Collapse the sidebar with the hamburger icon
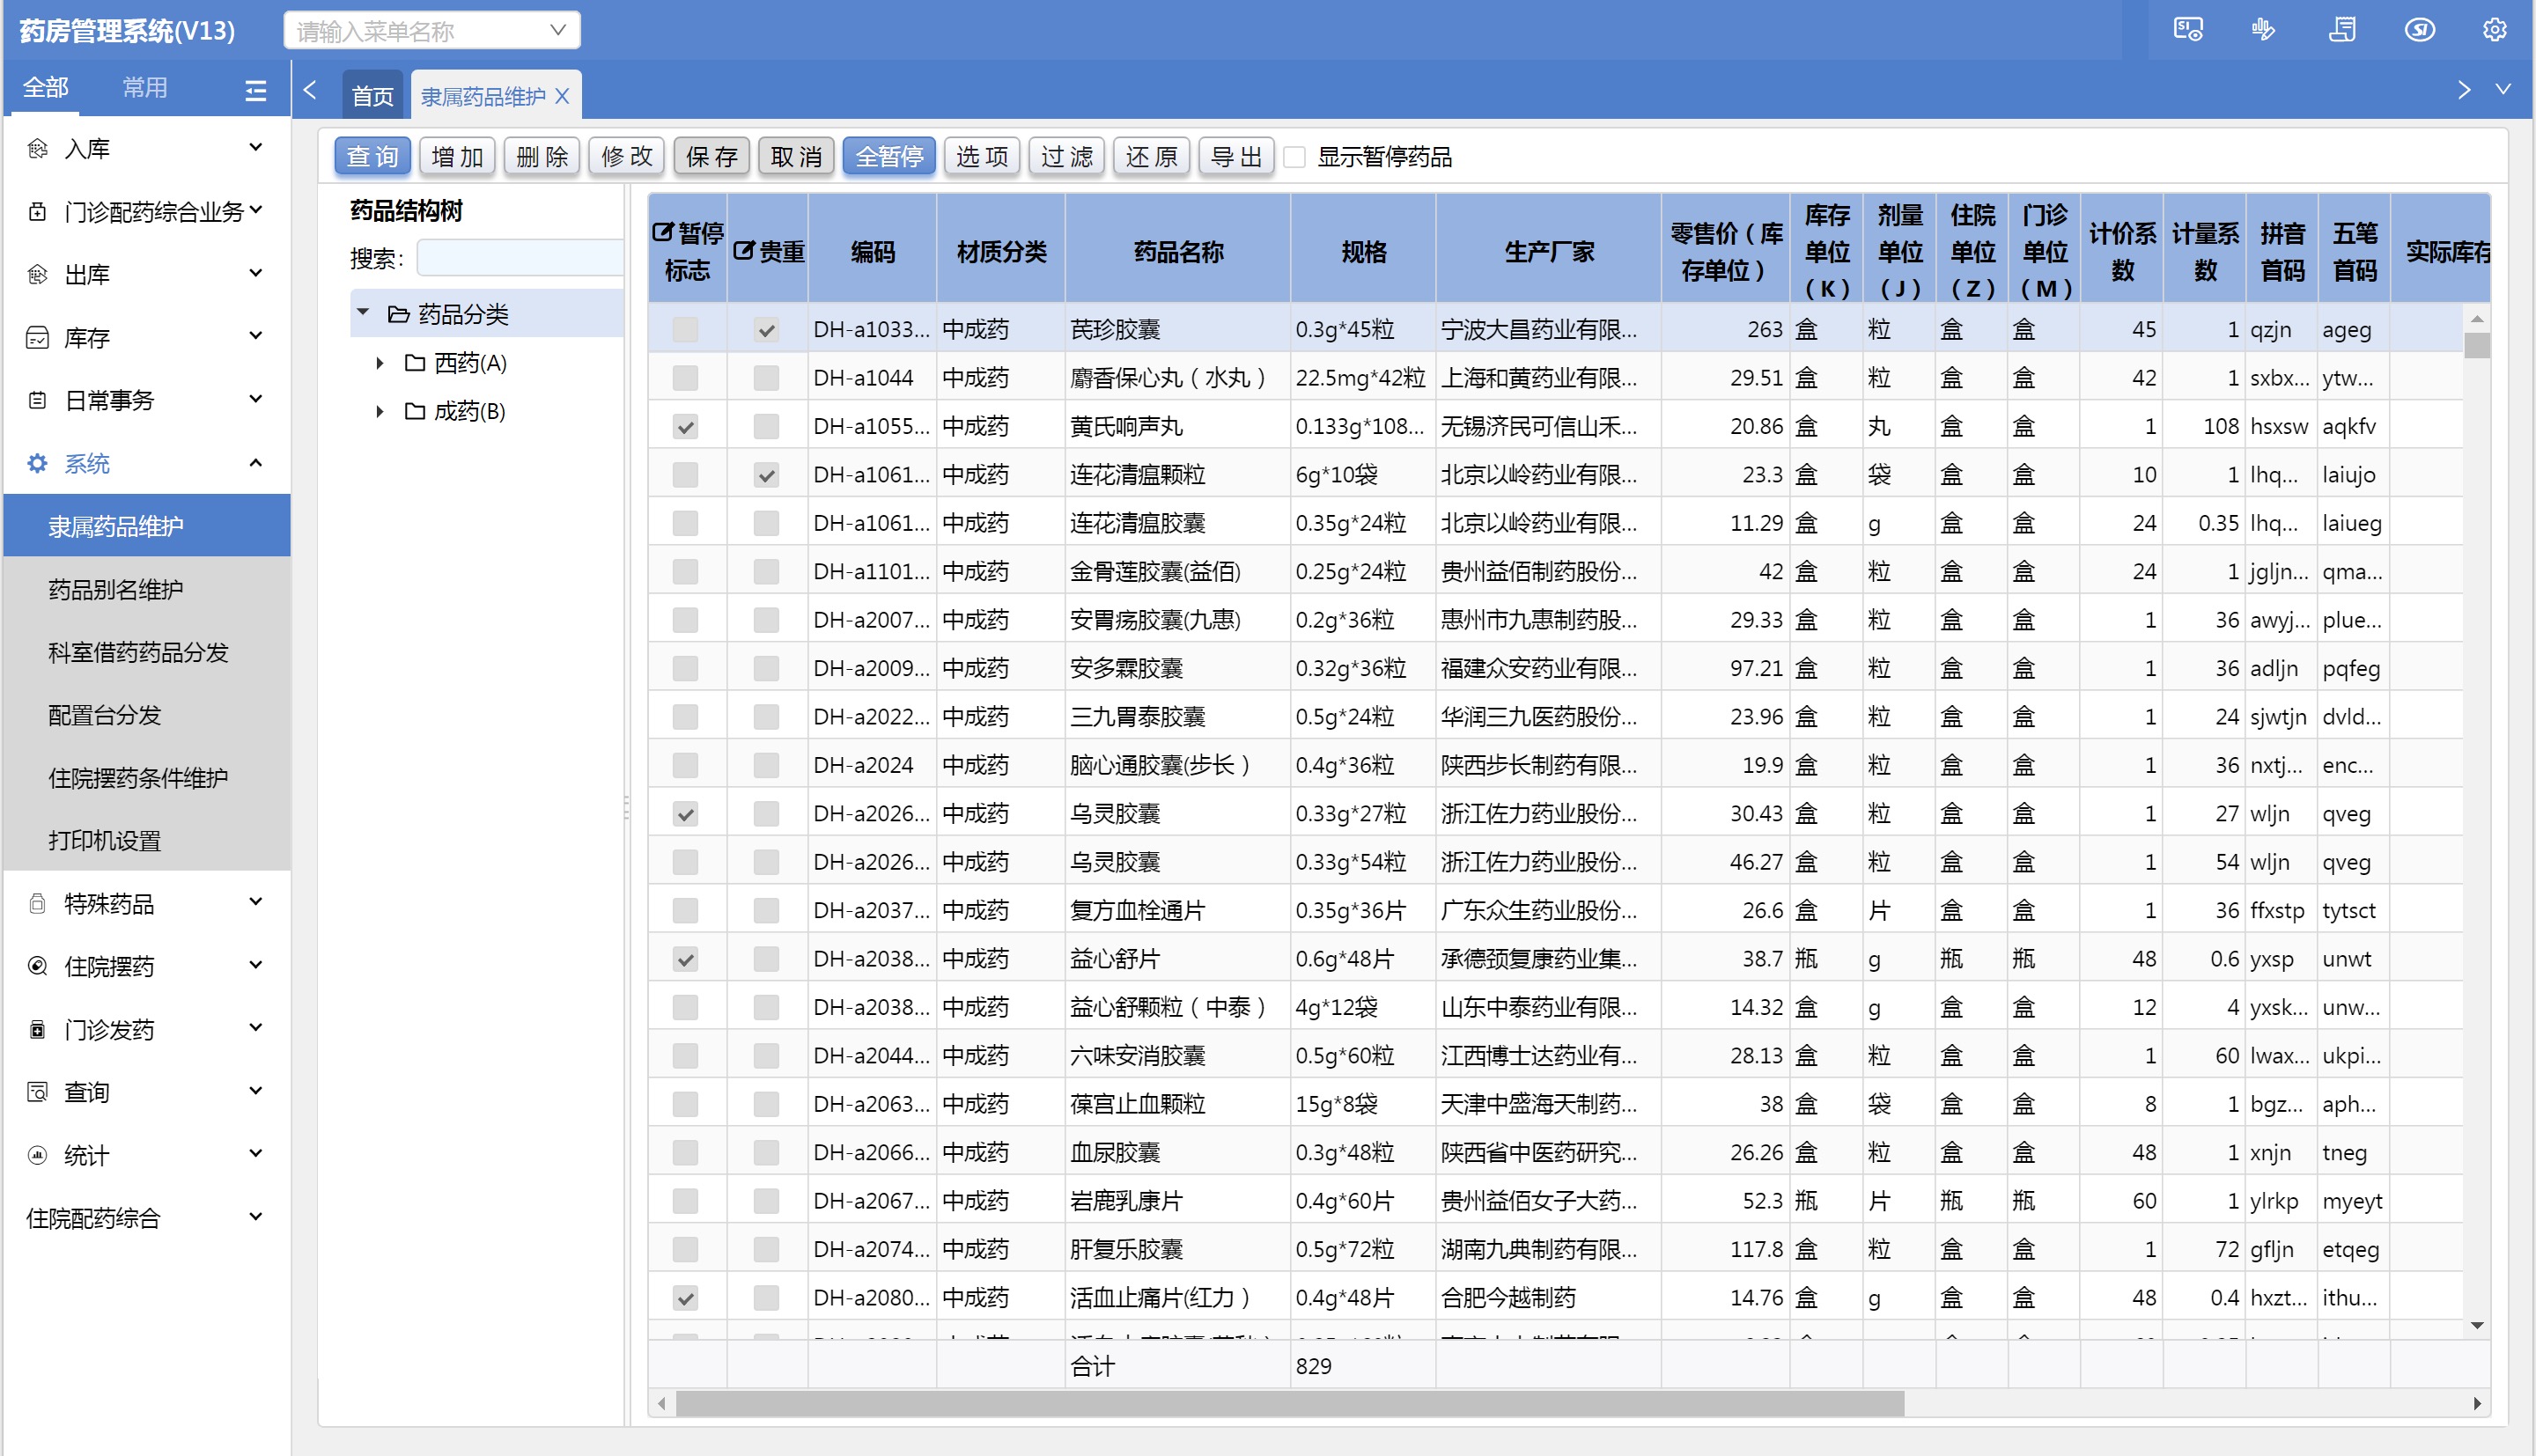The image size is (2536, 1456). [256, 90]
